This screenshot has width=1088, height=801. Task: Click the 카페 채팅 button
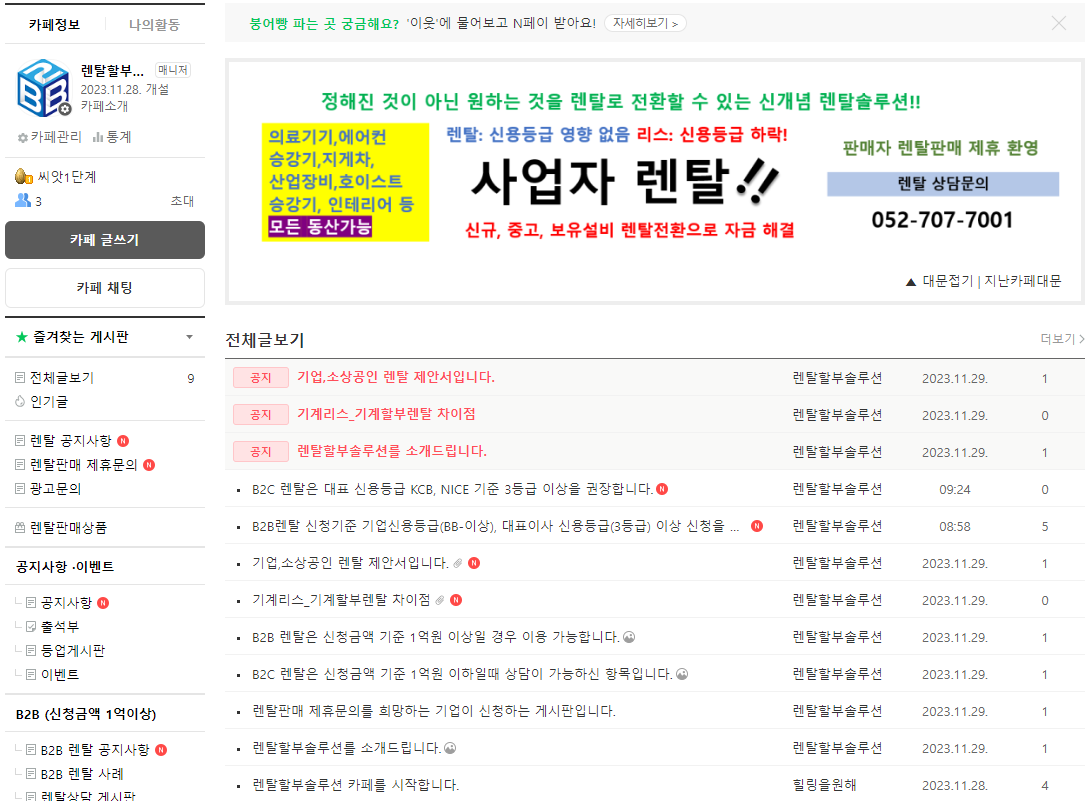(105, 288)
